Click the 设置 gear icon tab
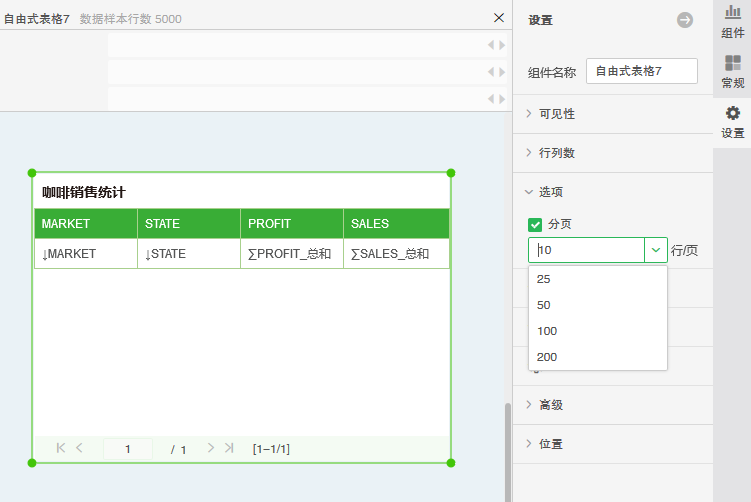Screen dimensions: 751x502 (732, 121)
